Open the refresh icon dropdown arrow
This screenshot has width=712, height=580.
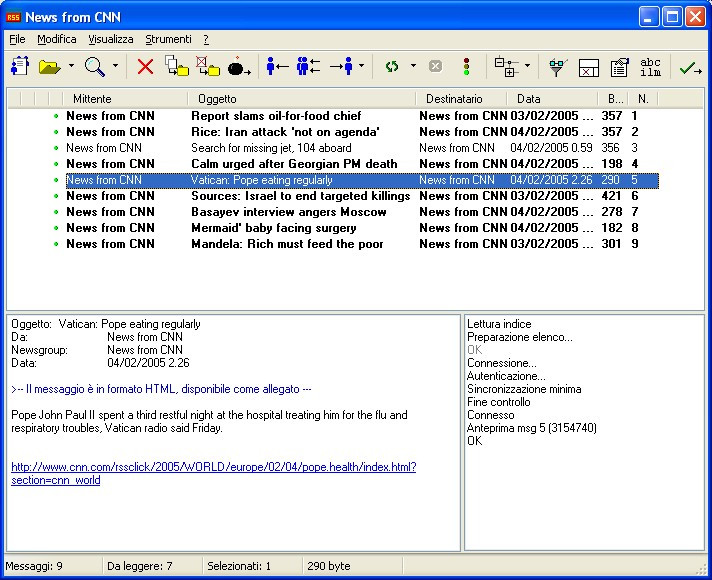pos(413,66)
